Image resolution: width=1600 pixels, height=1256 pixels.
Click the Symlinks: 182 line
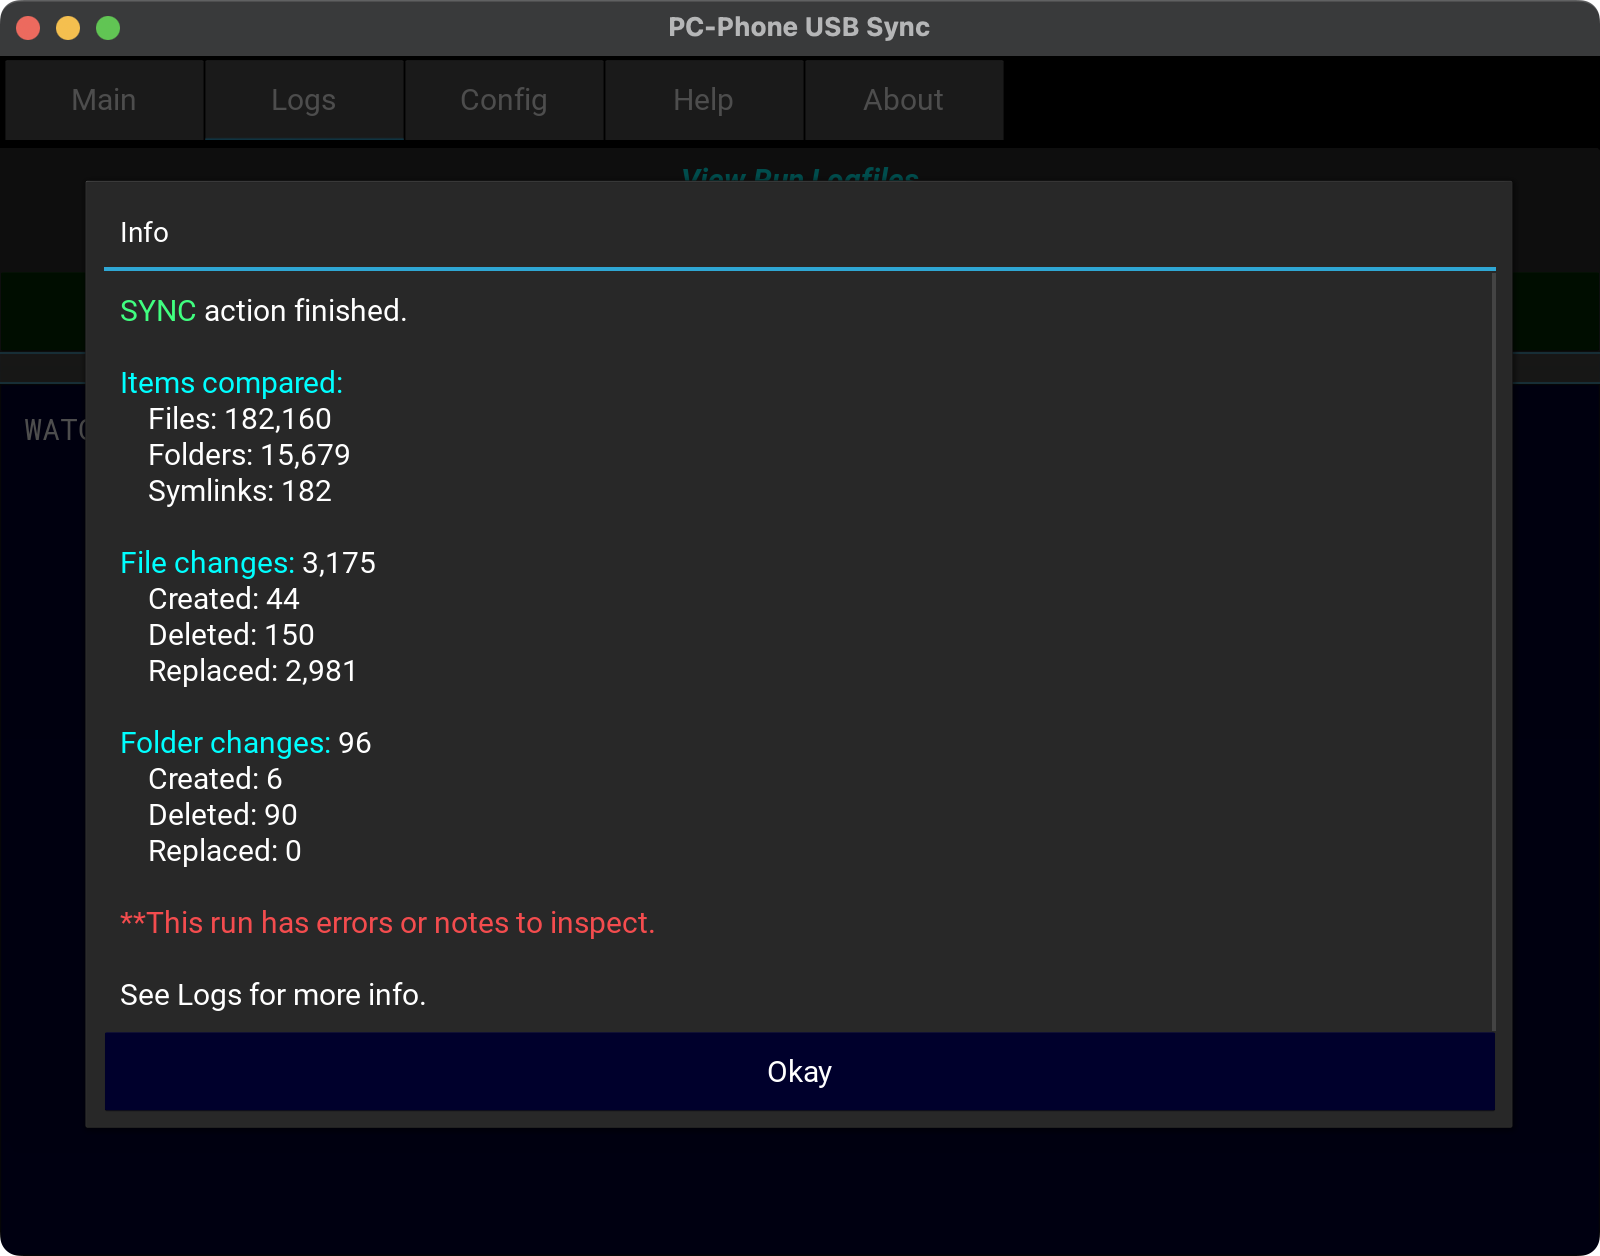click(239, 491)
